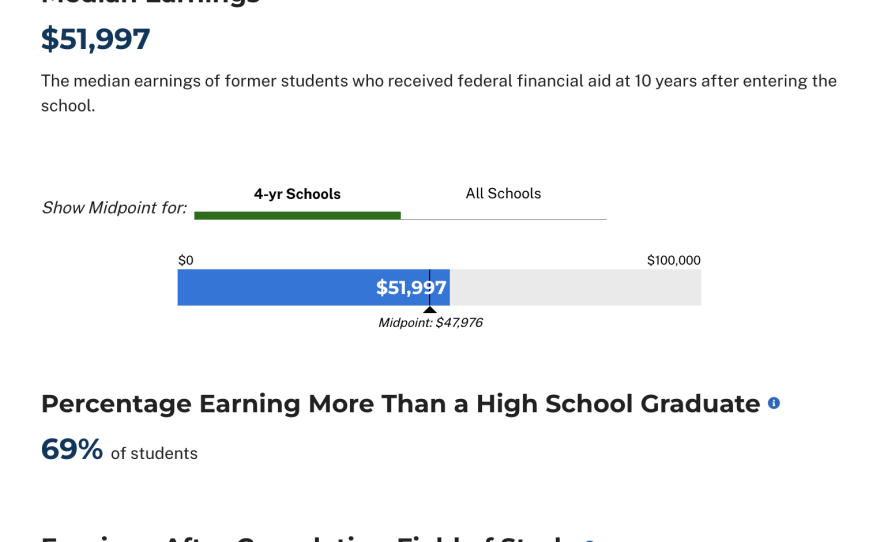Click green underline beneath 4-yr Schools tab
The image size is (880, 542).
[297, 215]
